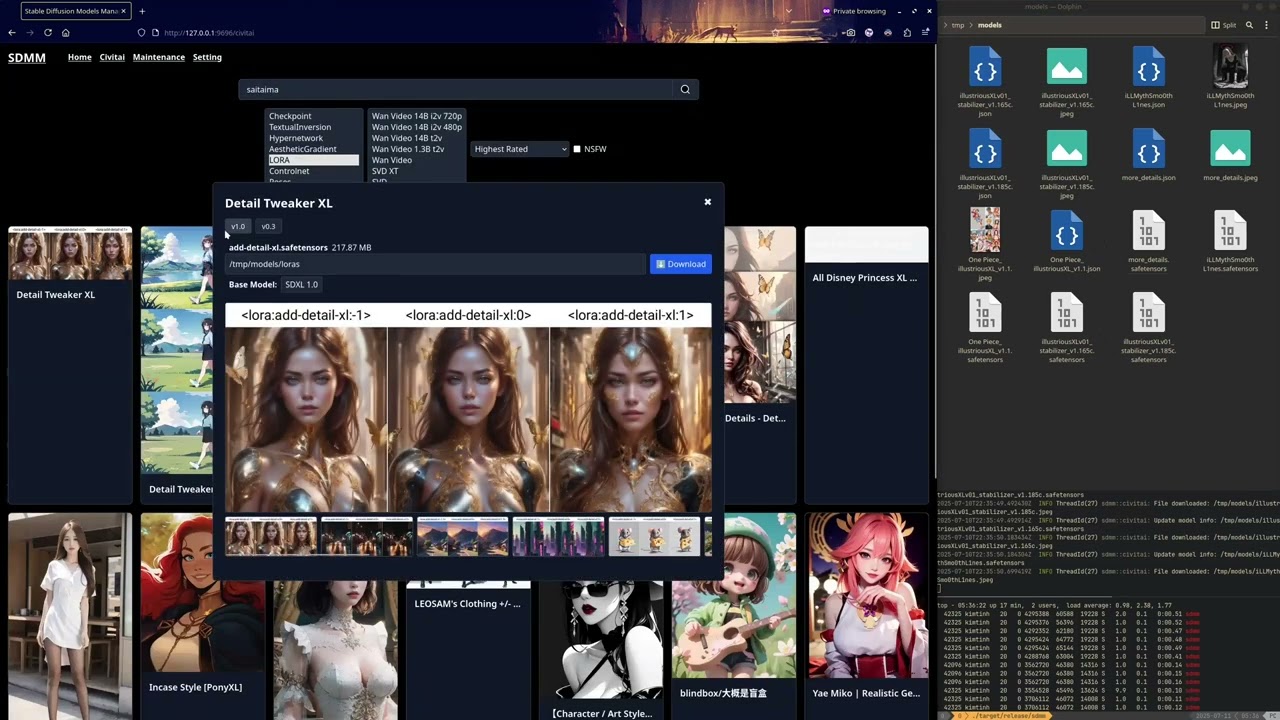Screen dimensions: 1280x720
Task: Open the Yae Miko Realistic Genshin card
Action: (866, 616)
